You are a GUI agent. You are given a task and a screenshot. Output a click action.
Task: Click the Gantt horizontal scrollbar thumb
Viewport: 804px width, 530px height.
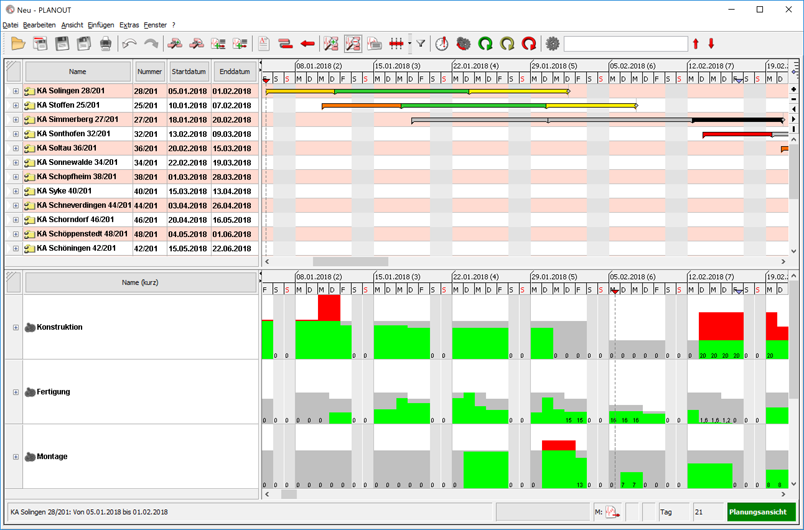tap(350, 261)
